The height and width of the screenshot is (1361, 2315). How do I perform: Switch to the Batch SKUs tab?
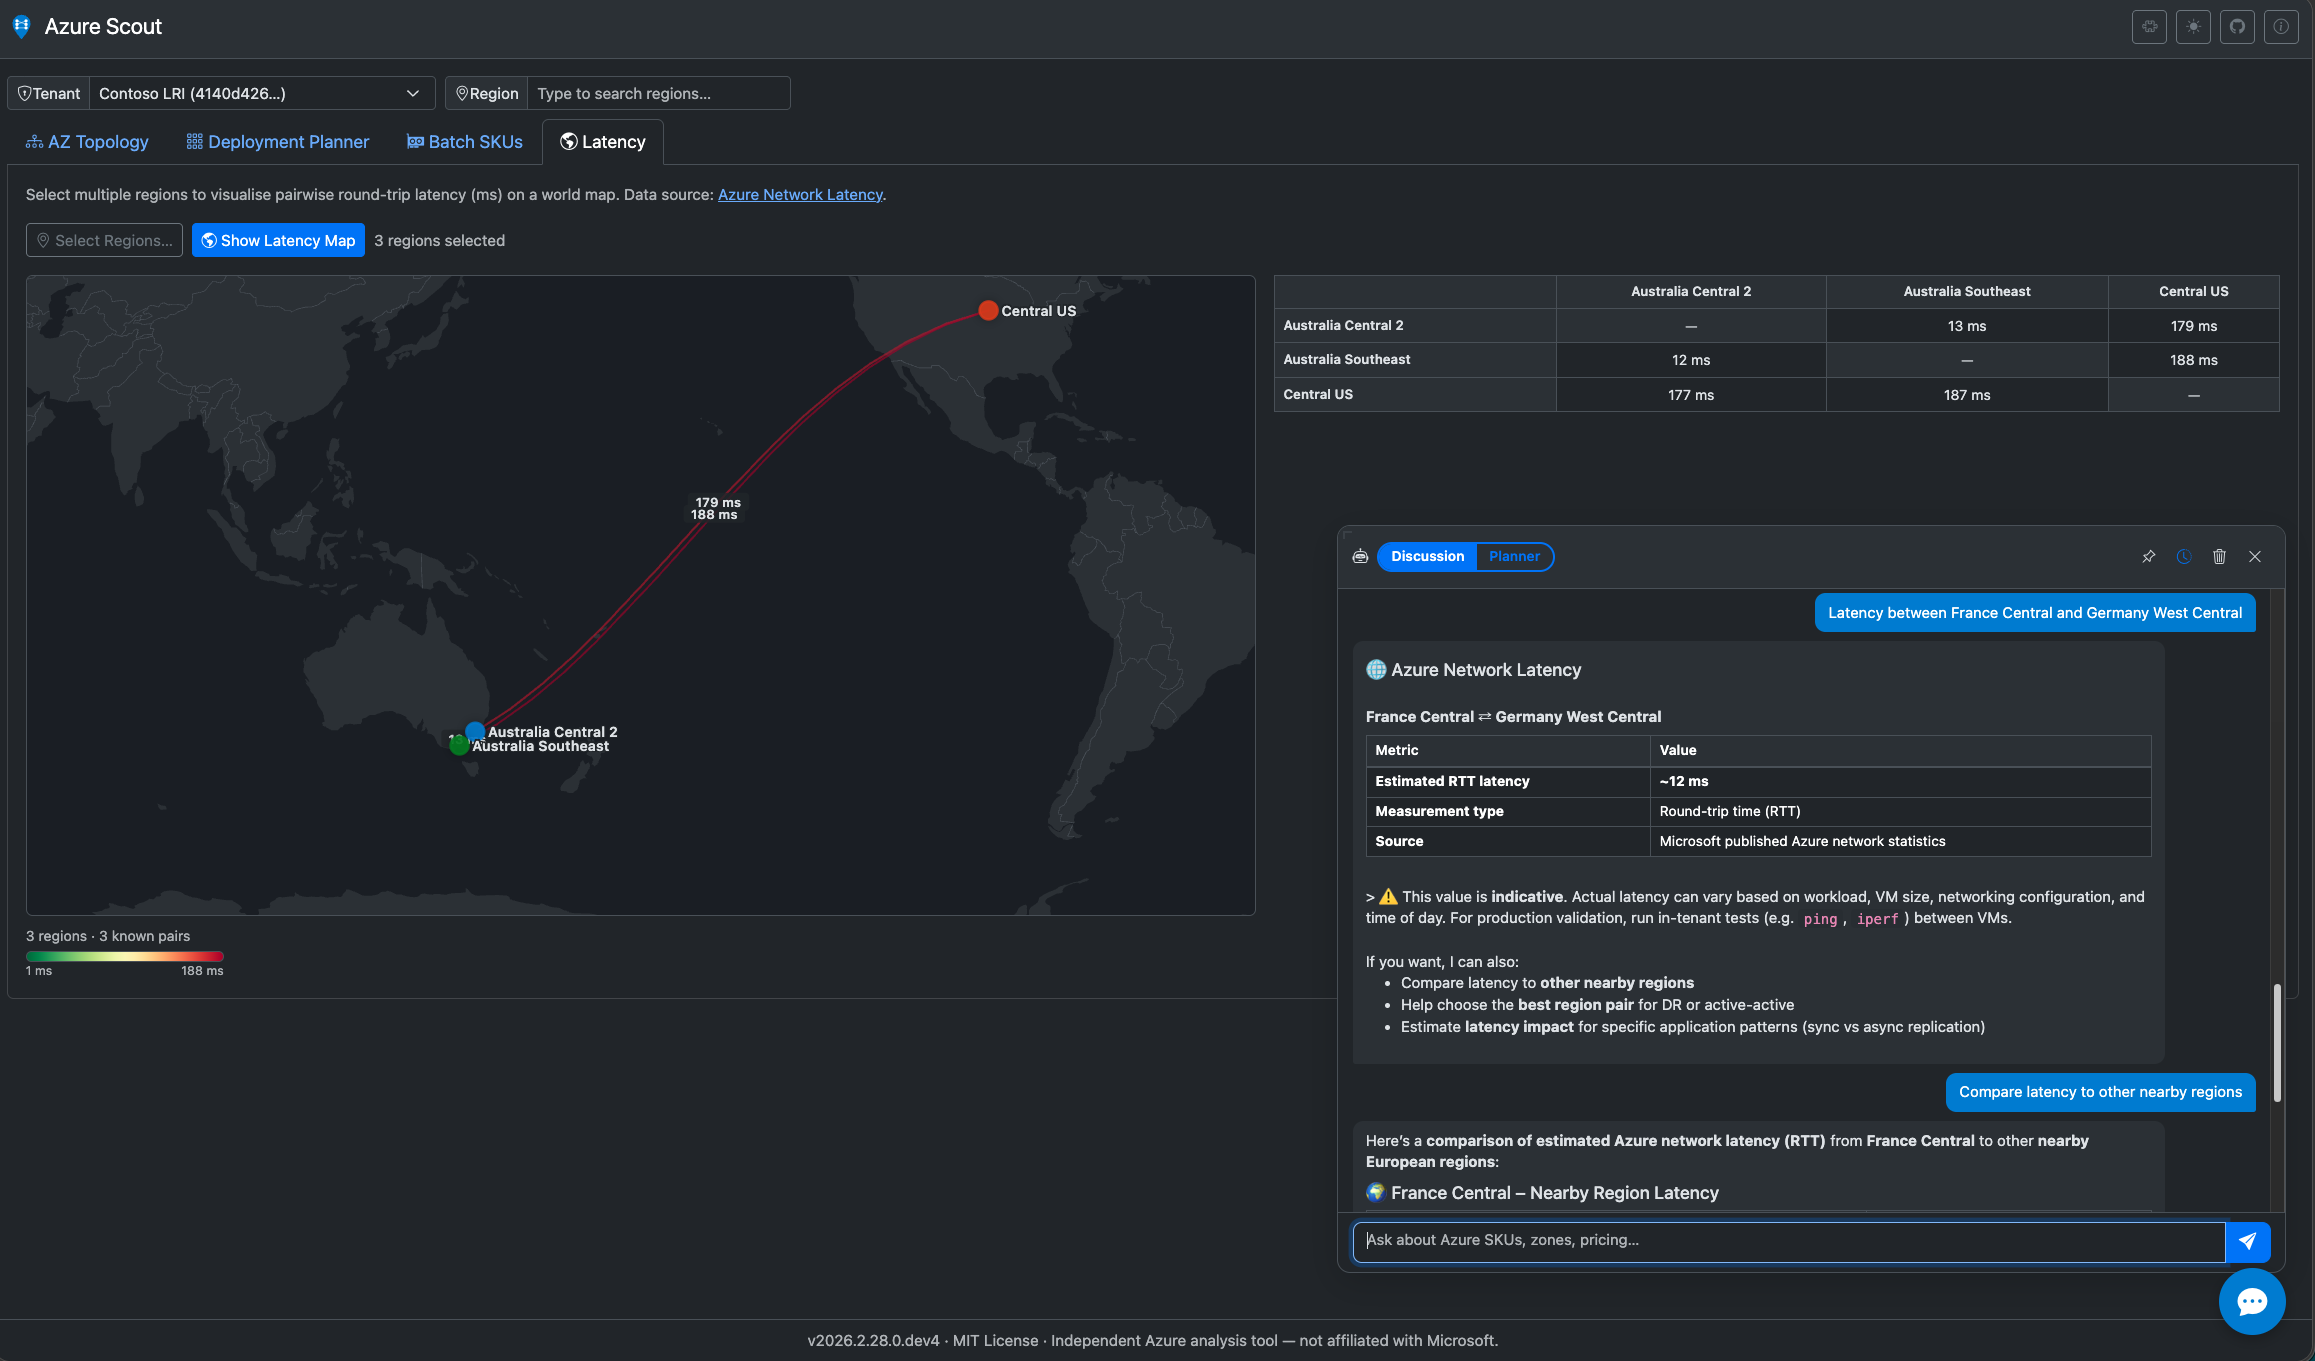pos(464,142)
